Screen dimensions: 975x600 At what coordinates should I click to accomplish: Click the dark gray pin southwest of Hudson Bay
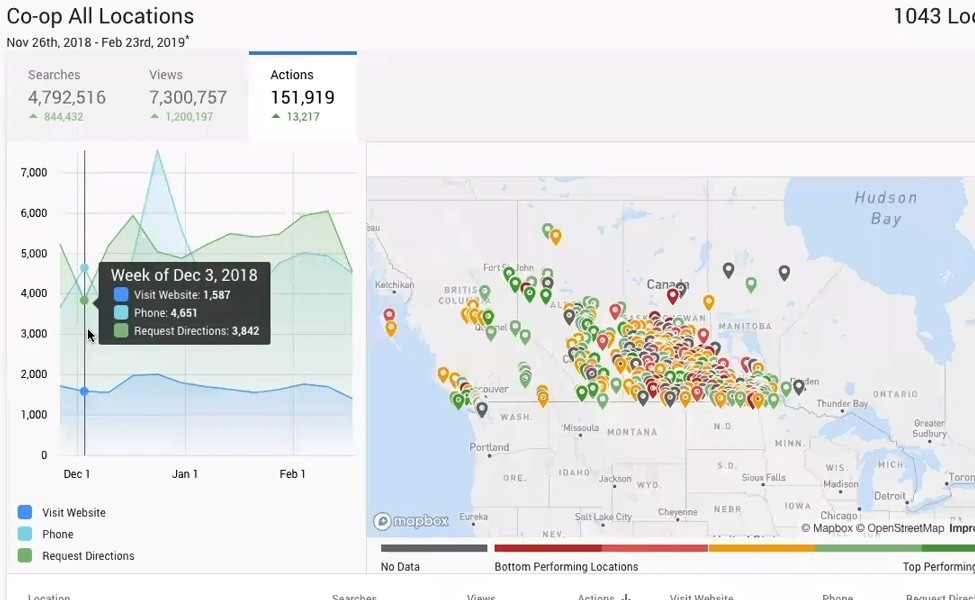click(784, 272)
